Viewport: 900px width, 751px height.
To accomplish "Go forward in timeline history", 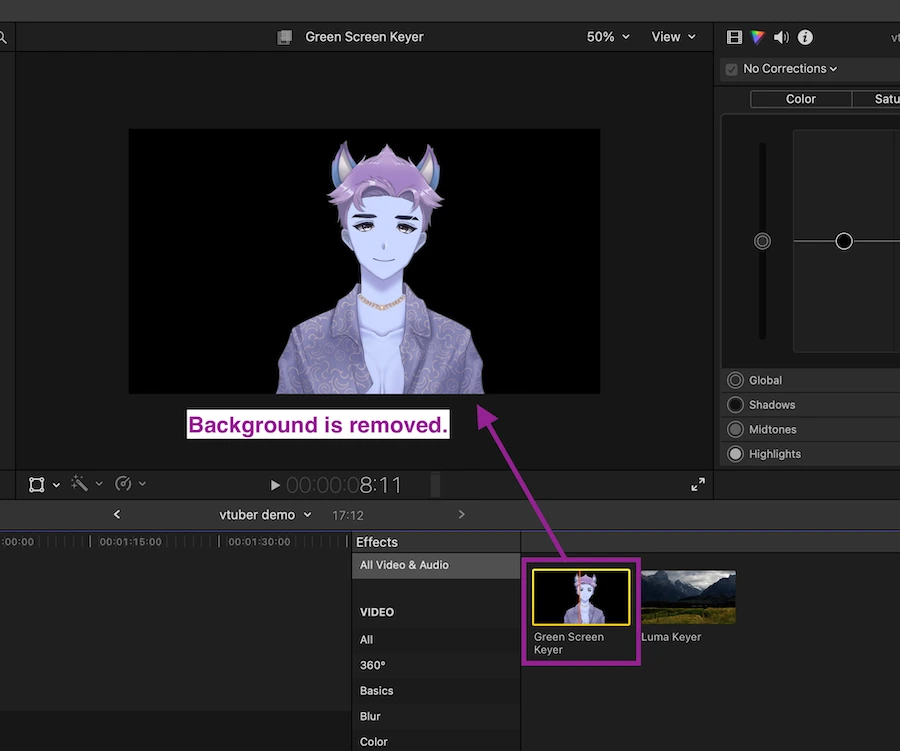I will [x=461, y=514].
